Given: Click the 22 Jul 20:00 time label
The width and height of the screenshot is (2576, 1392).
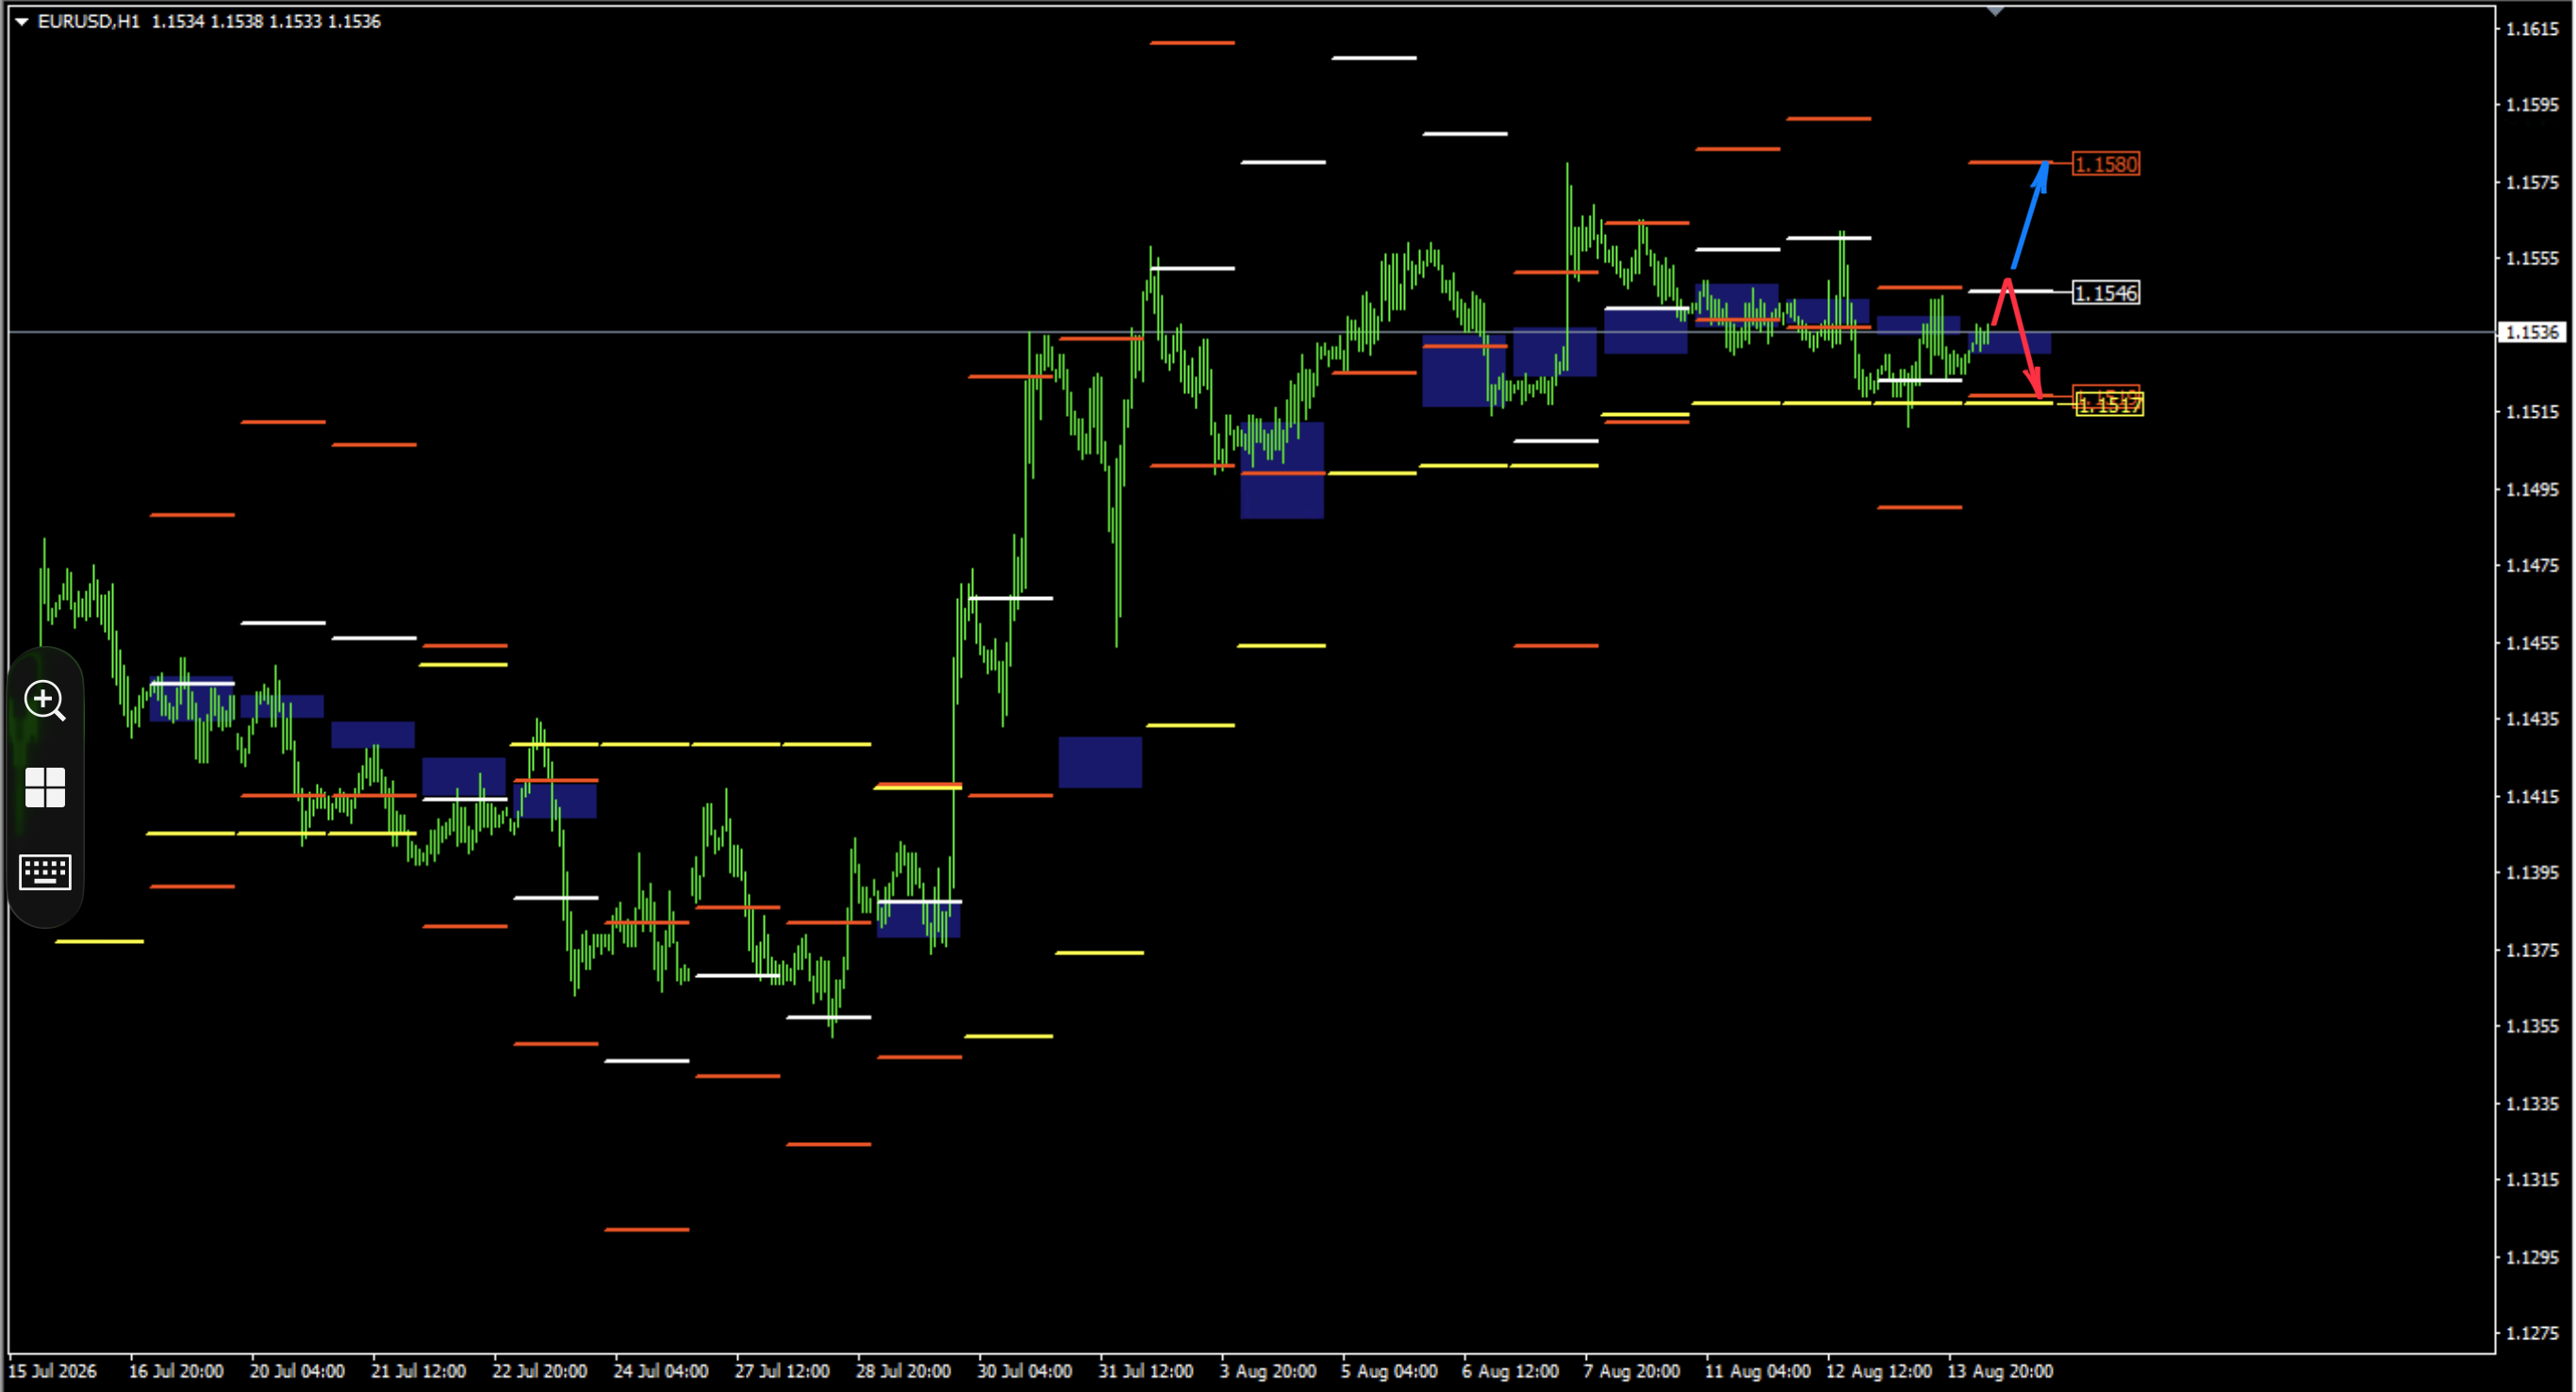Looking at the screenshot, I should (x=539, y=1371).
